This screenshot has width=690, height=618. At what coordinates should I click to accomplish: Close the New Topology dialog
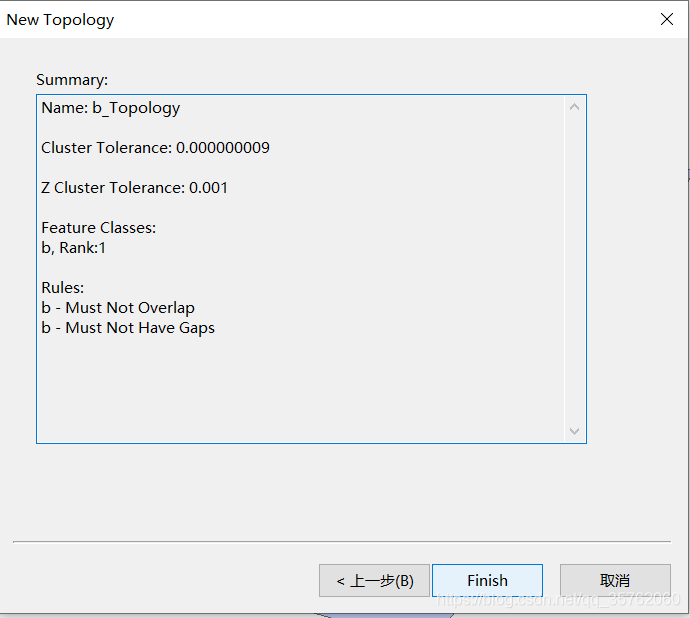pos(667,19)
